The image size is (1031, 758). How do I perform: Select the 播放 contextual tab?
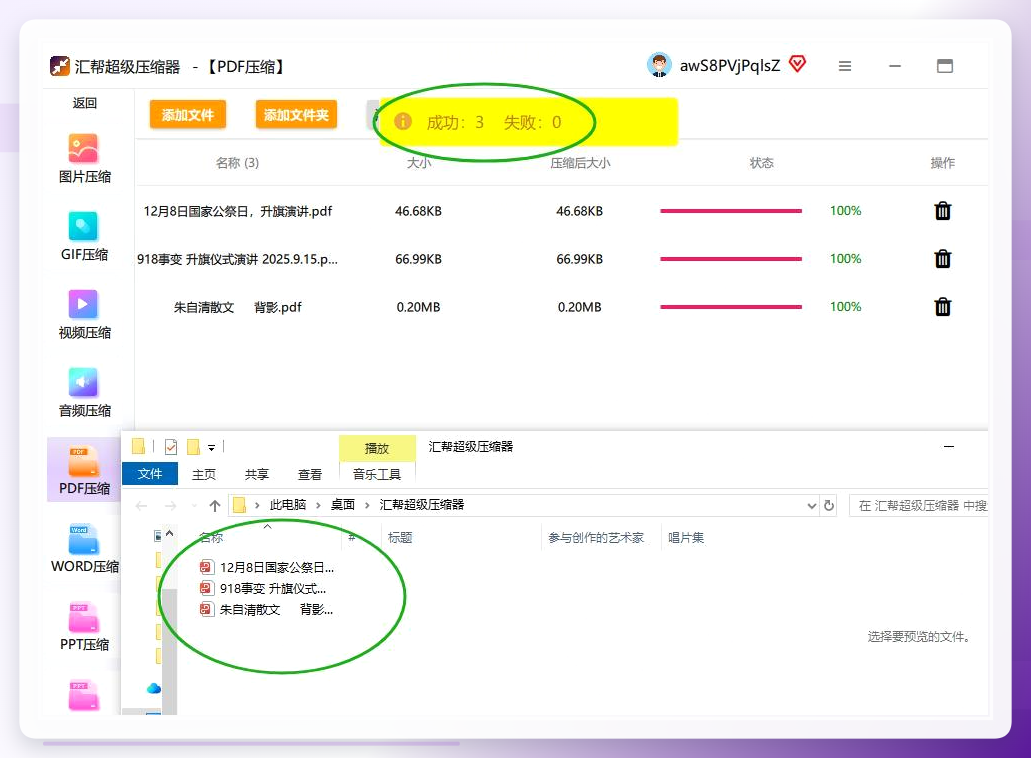377,448
